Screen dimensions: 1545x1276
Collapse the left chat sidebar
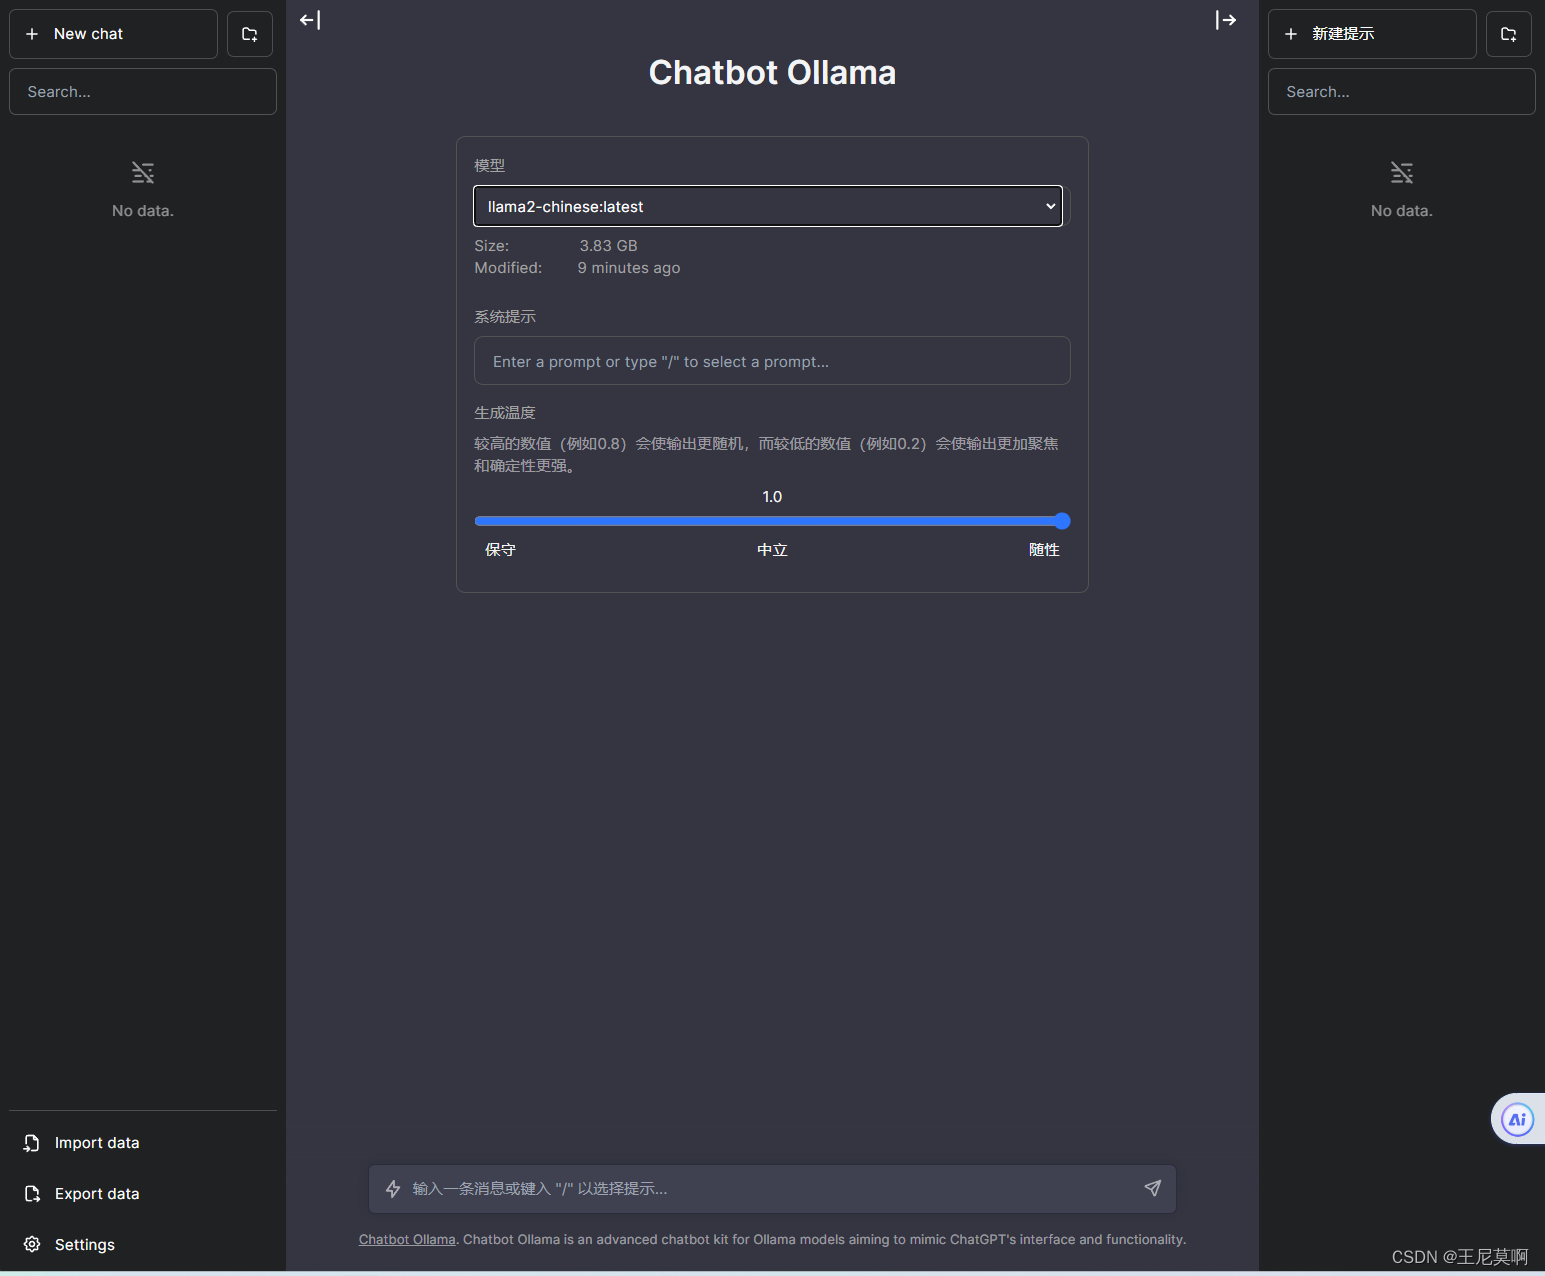point(310,20)
